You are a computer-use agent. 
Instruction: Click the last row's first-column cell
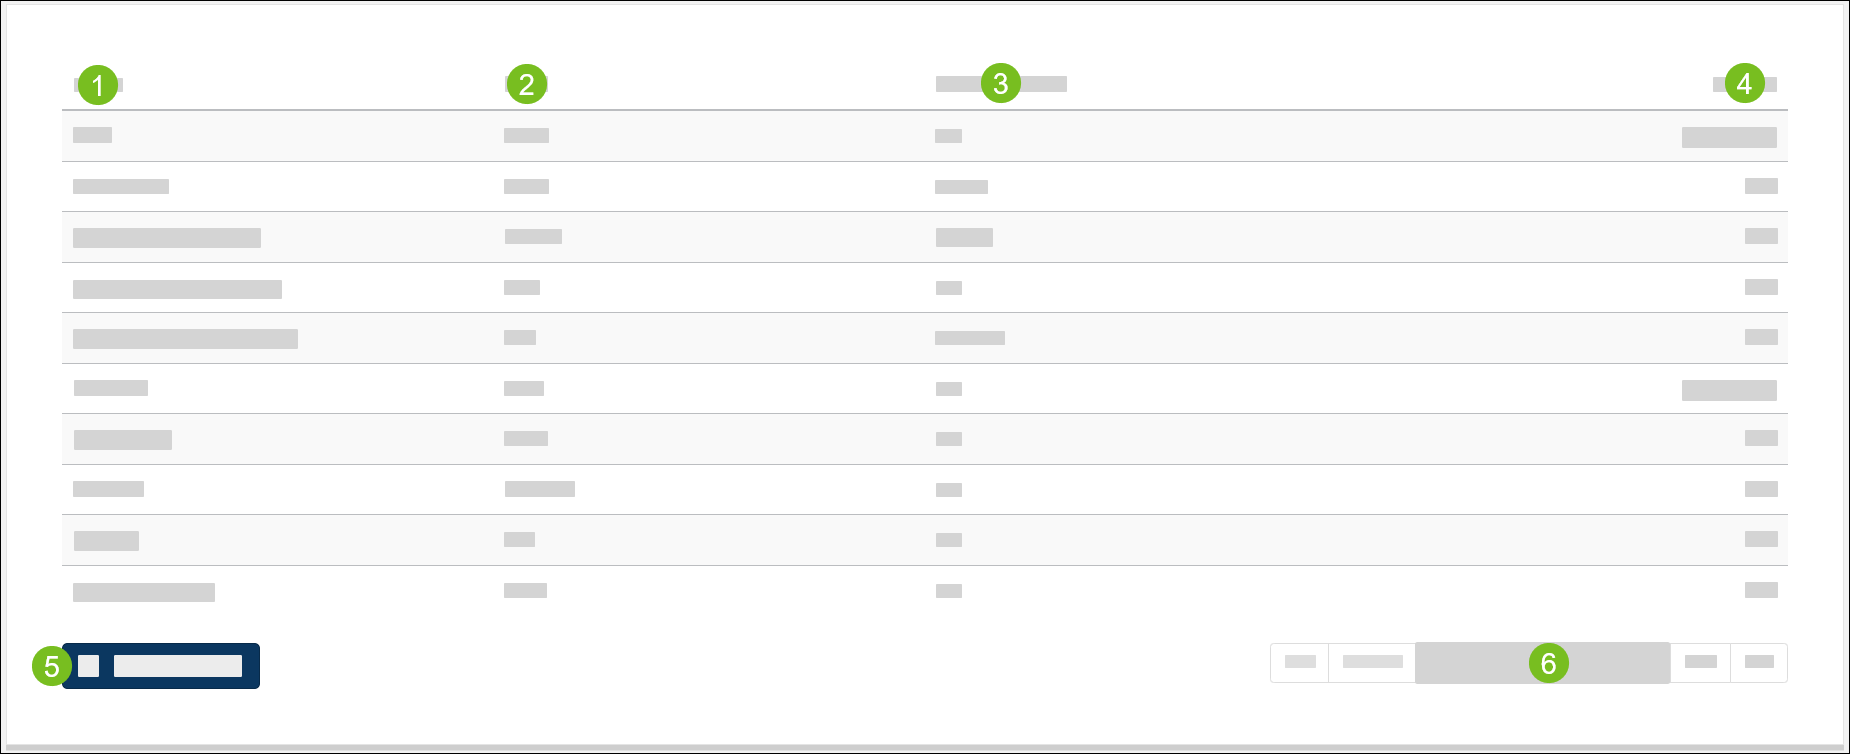point(144,592)
